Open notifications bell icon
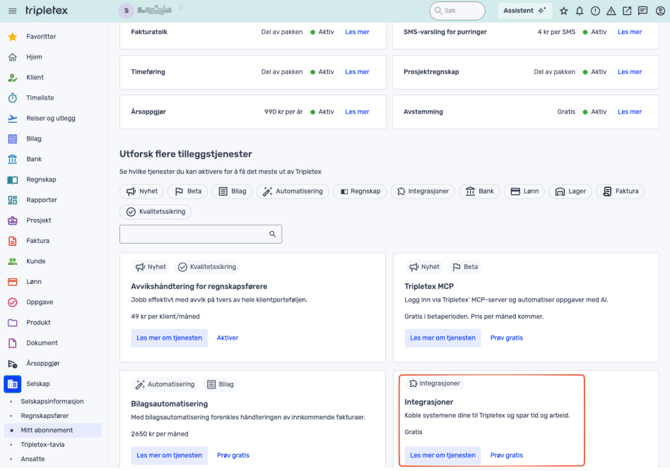670x471 pixels. point(579,11)
